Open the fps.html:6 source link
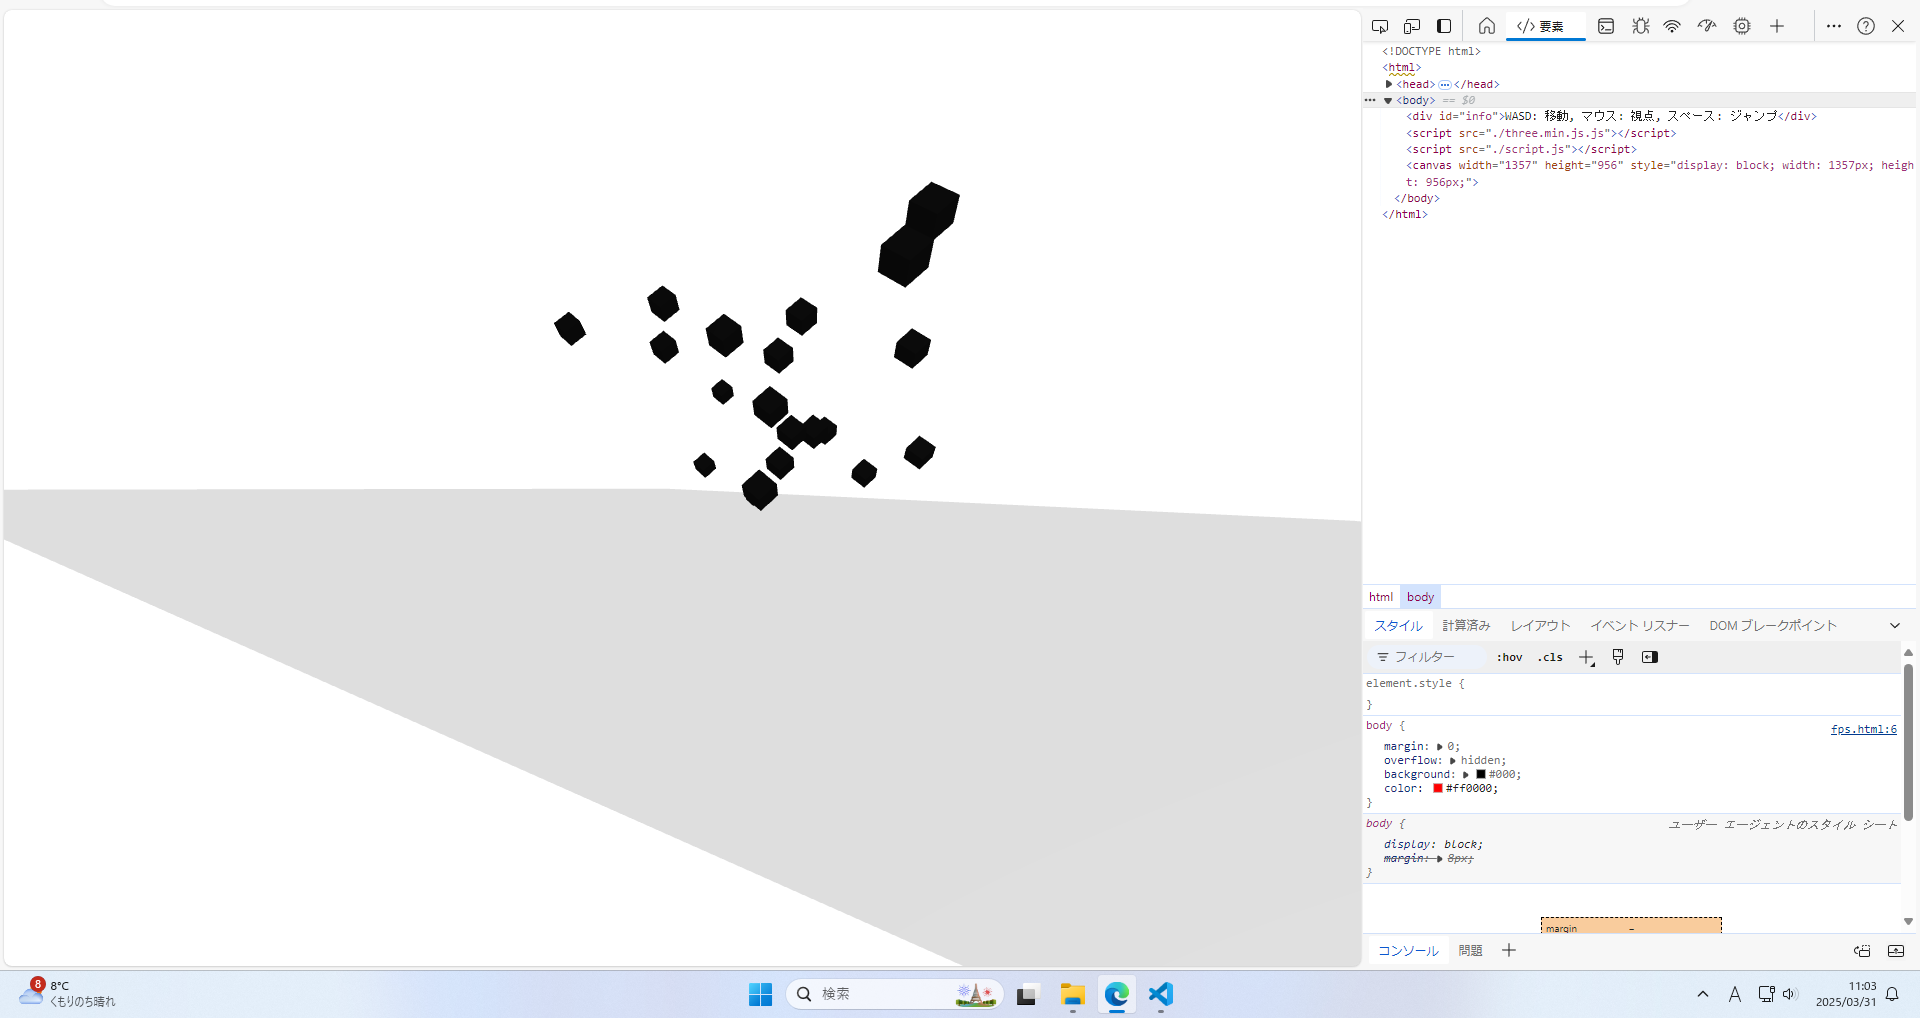 (x=1863, y=729)
